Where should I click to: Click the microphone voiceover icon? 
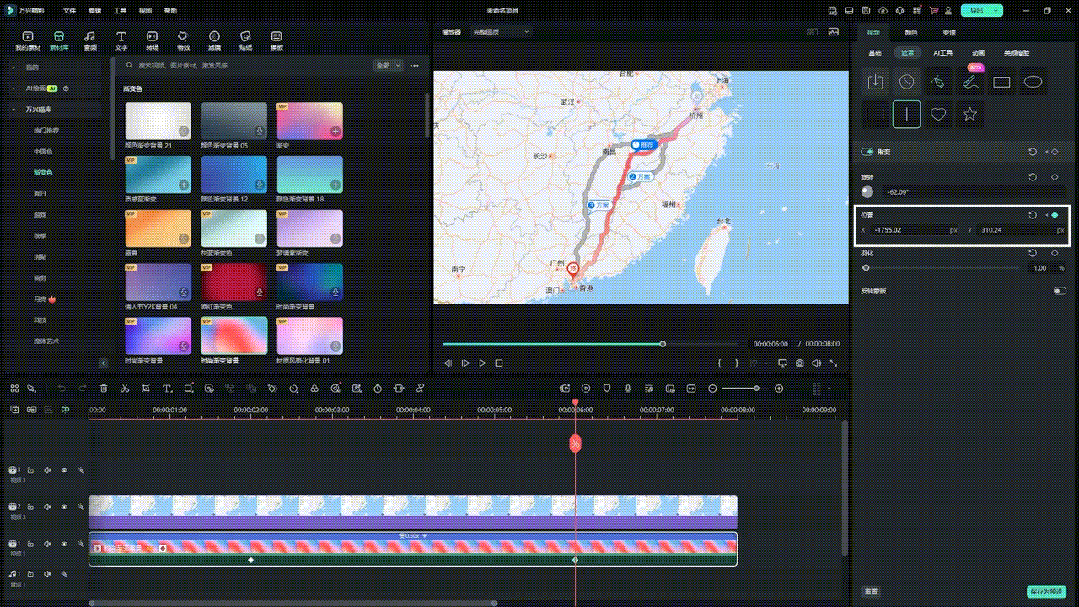(628, 389)
